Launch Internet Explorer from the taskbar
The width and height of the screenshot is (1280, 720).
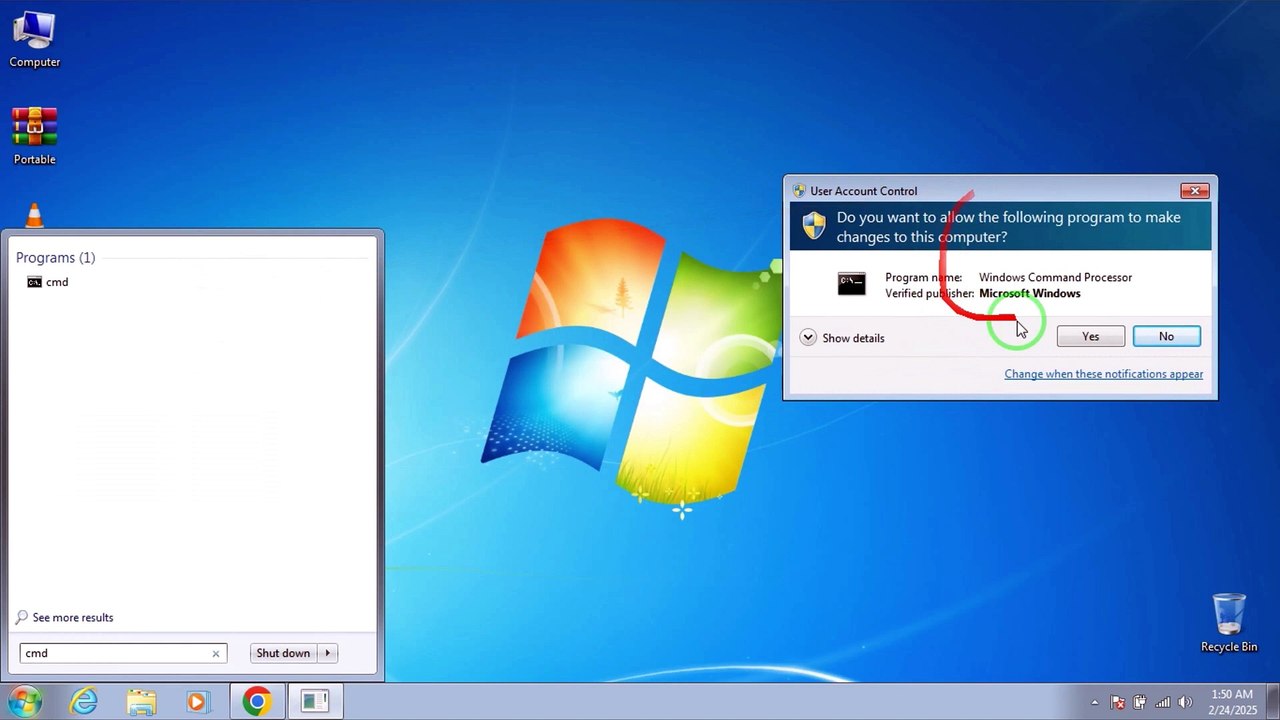click(84, 702)
